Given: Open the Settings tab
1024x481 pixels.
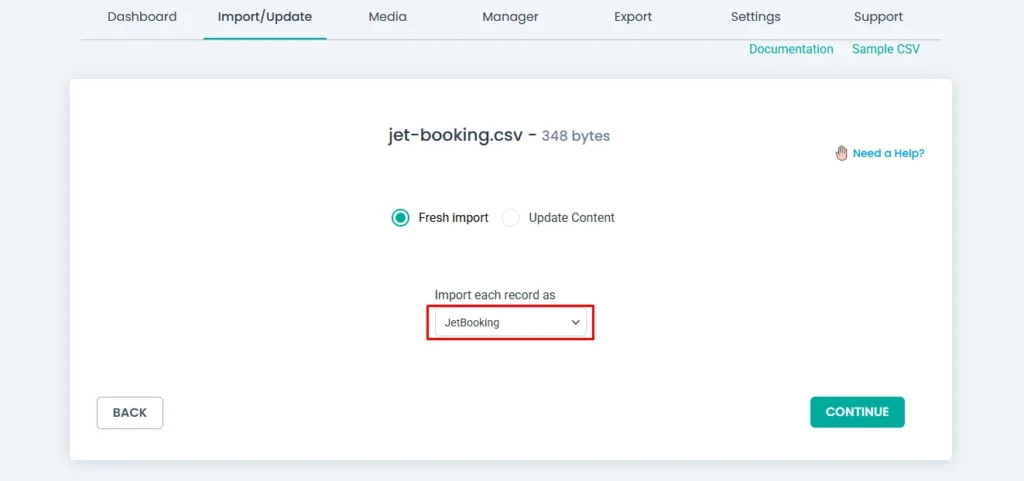Looking at the screenshot, I should point(756,17).
